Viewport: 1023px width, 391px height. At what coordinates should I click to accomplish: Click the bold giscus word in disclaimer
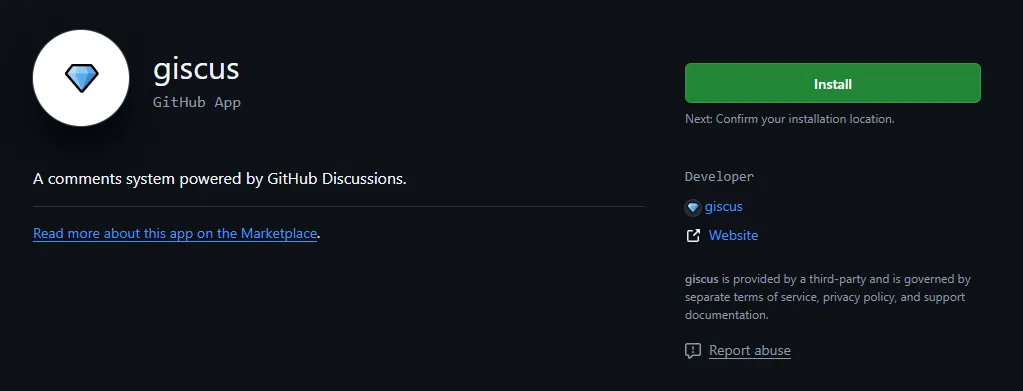[701, 279]
